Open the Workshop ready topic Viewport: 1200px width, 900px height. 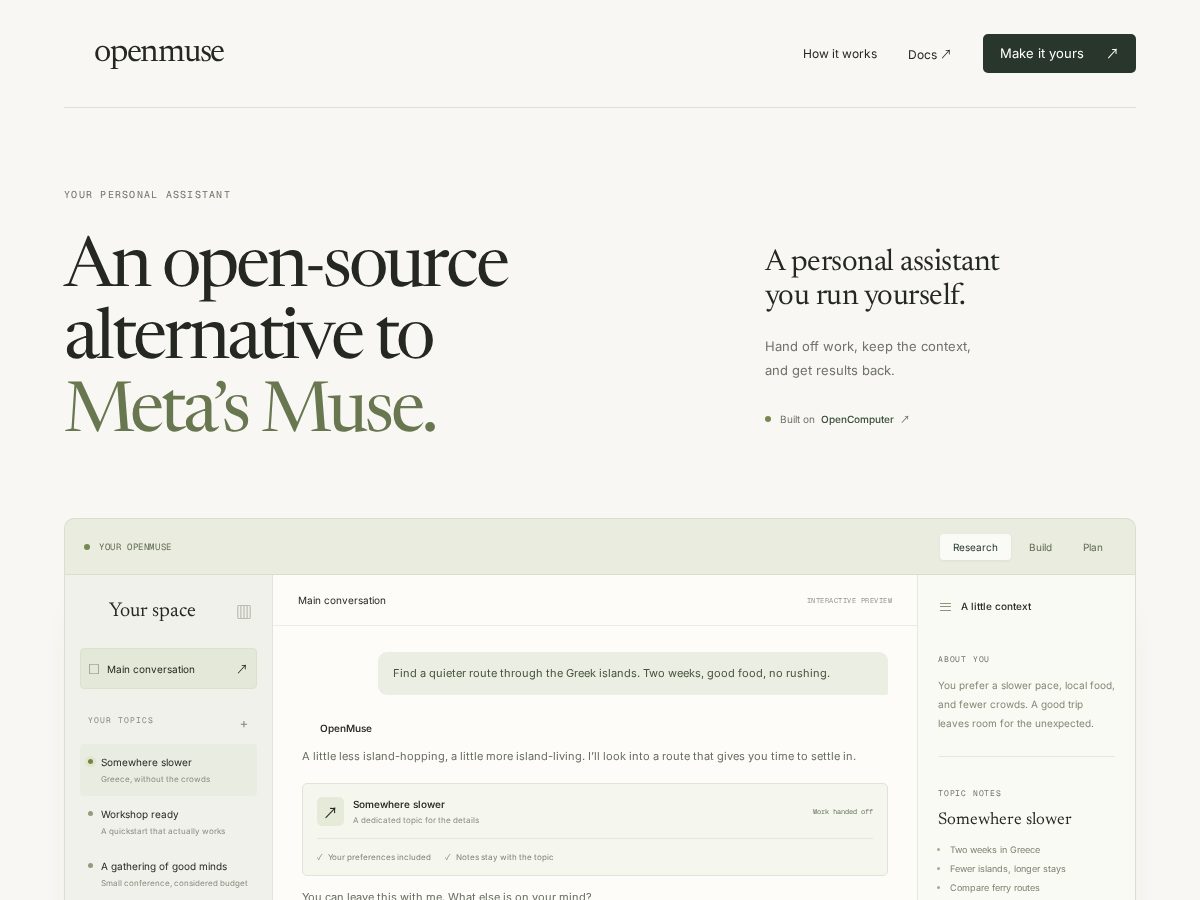pos(168,822)
